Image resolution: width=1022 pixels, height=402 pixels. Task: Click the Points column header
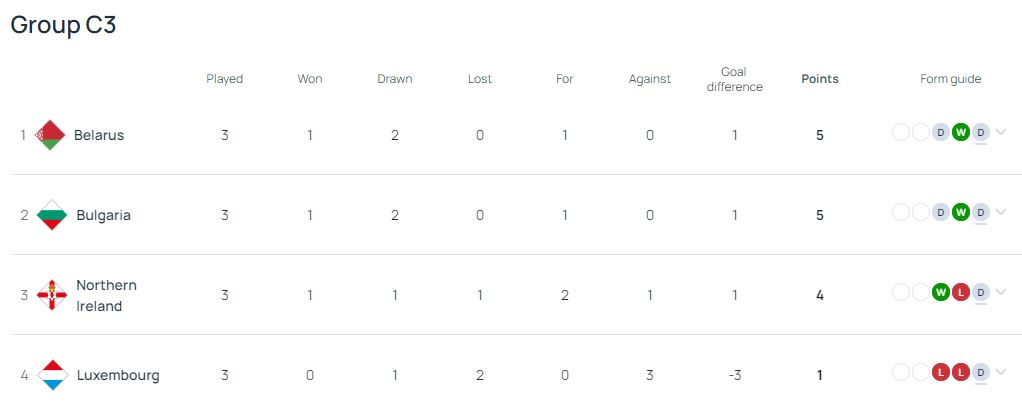[820, 79]
